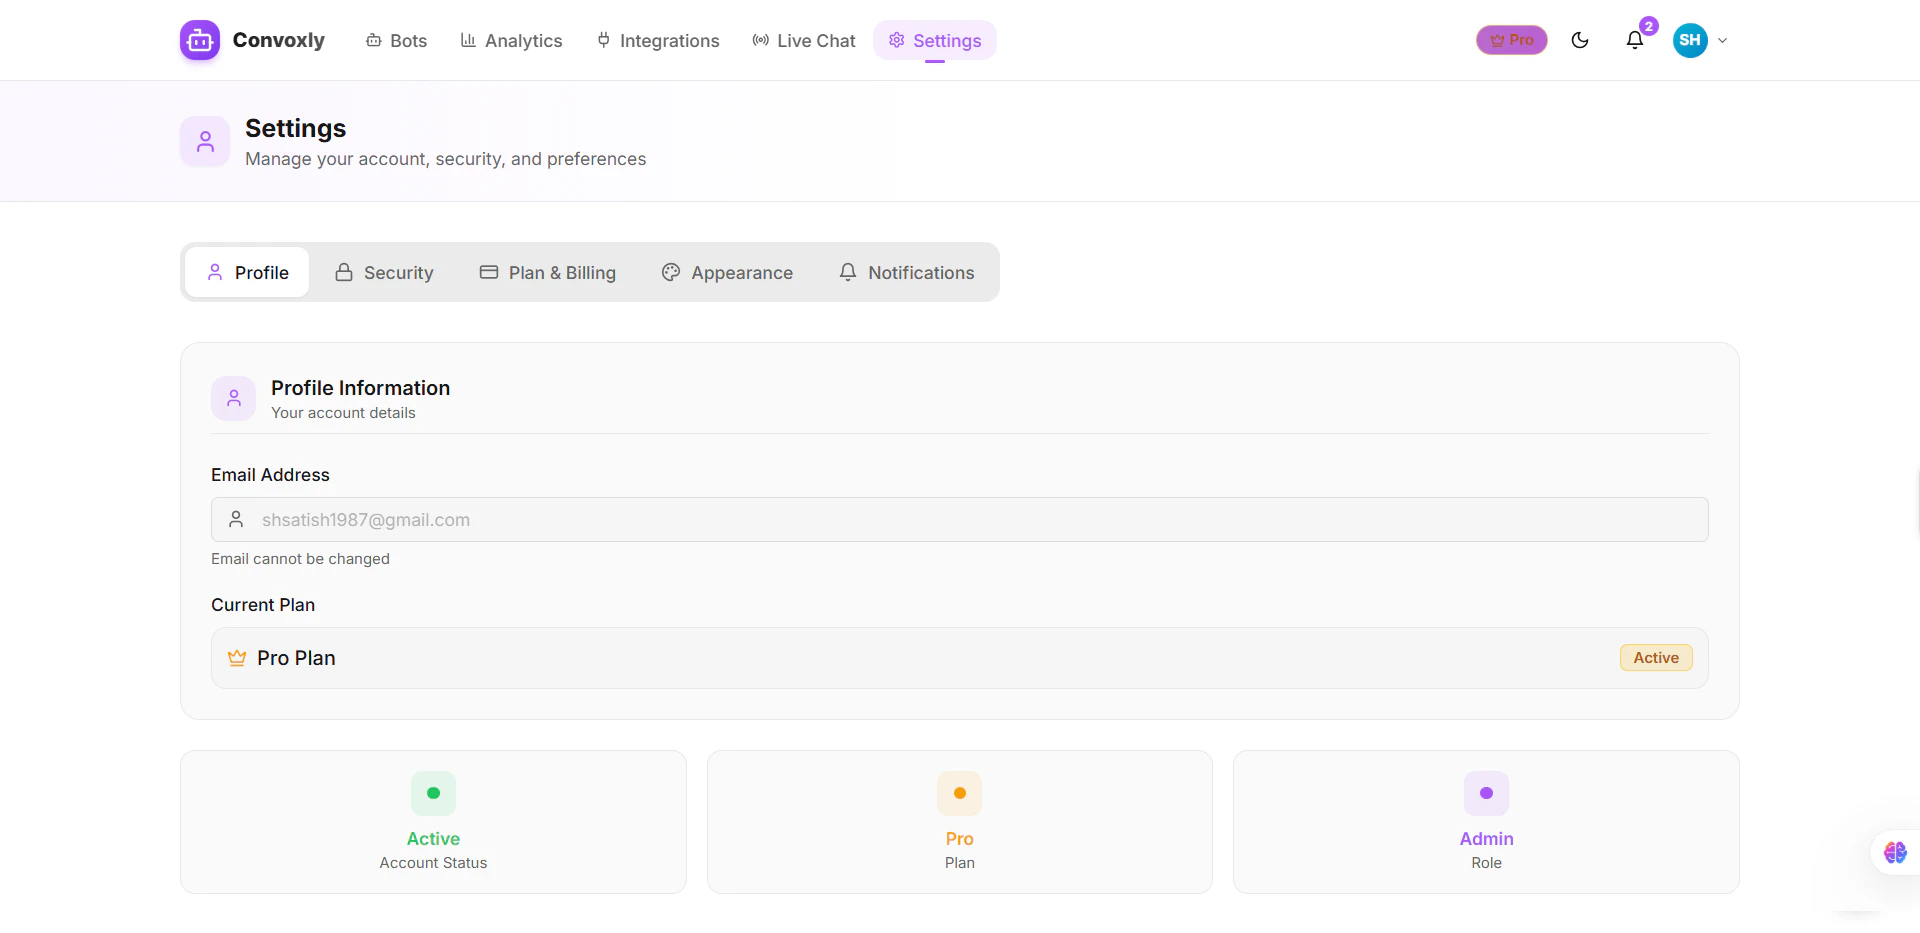The height and width of the screenshot is (933, 1920).
Task: Click the 'Manage your account, security, and preferences' subtitle
Action: pyautogui.click(x=445, y=159)
